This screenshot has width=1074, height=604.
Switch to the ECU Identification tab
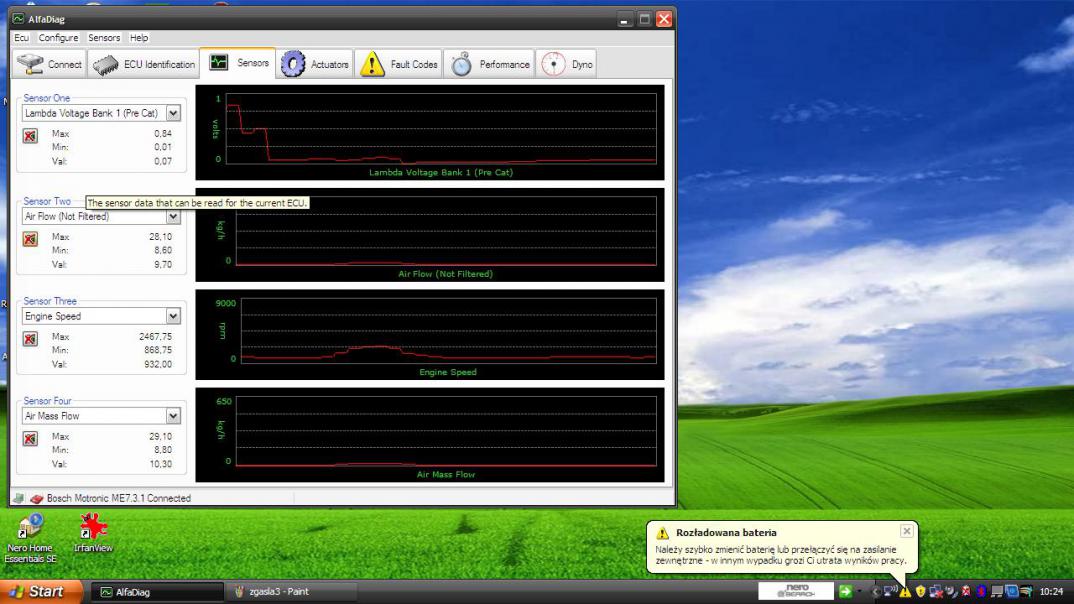click(144, 64)
